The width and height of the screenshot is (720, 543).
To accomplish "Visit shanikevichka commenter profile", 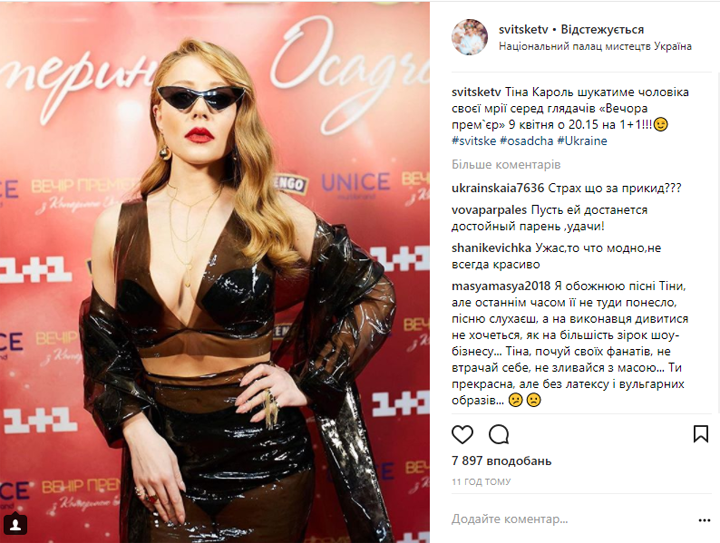I will tap(492, 248).
